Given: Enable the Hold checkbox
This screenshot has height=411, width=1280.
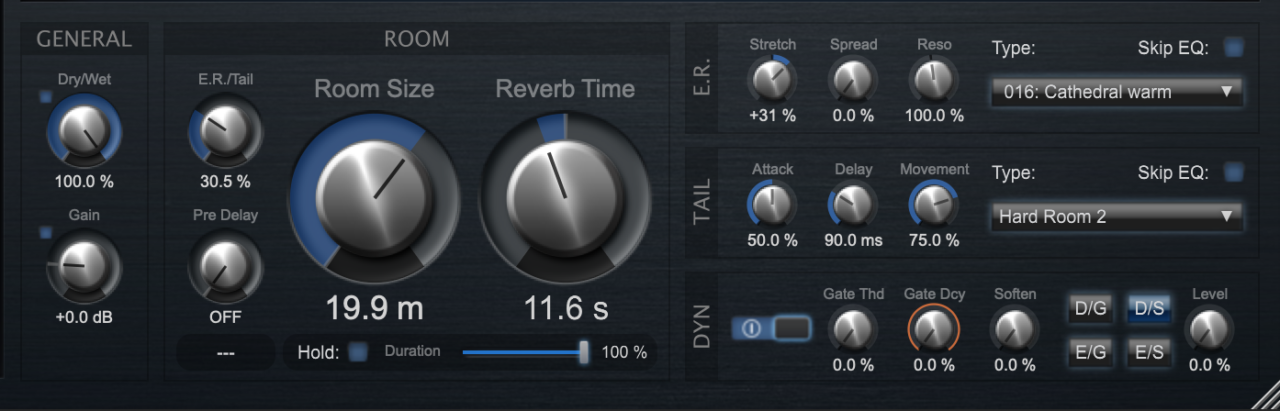Looking at the screenshot, I should pyautogui.click(x=359, y=352).
